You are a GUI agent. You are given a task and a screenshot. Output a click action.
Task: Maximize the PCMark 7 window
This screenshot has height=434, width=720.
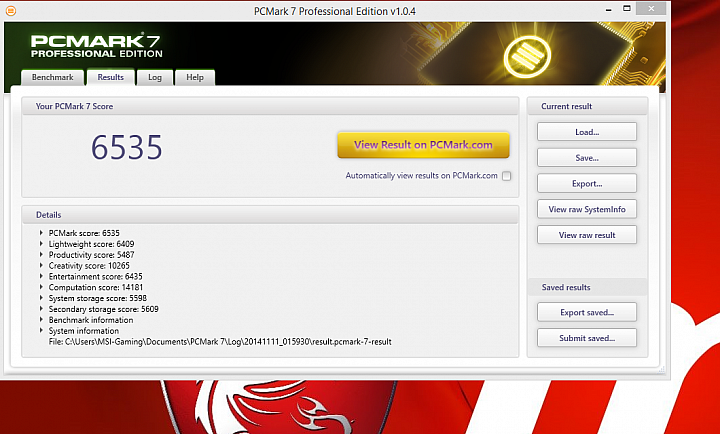pos(627,9)
